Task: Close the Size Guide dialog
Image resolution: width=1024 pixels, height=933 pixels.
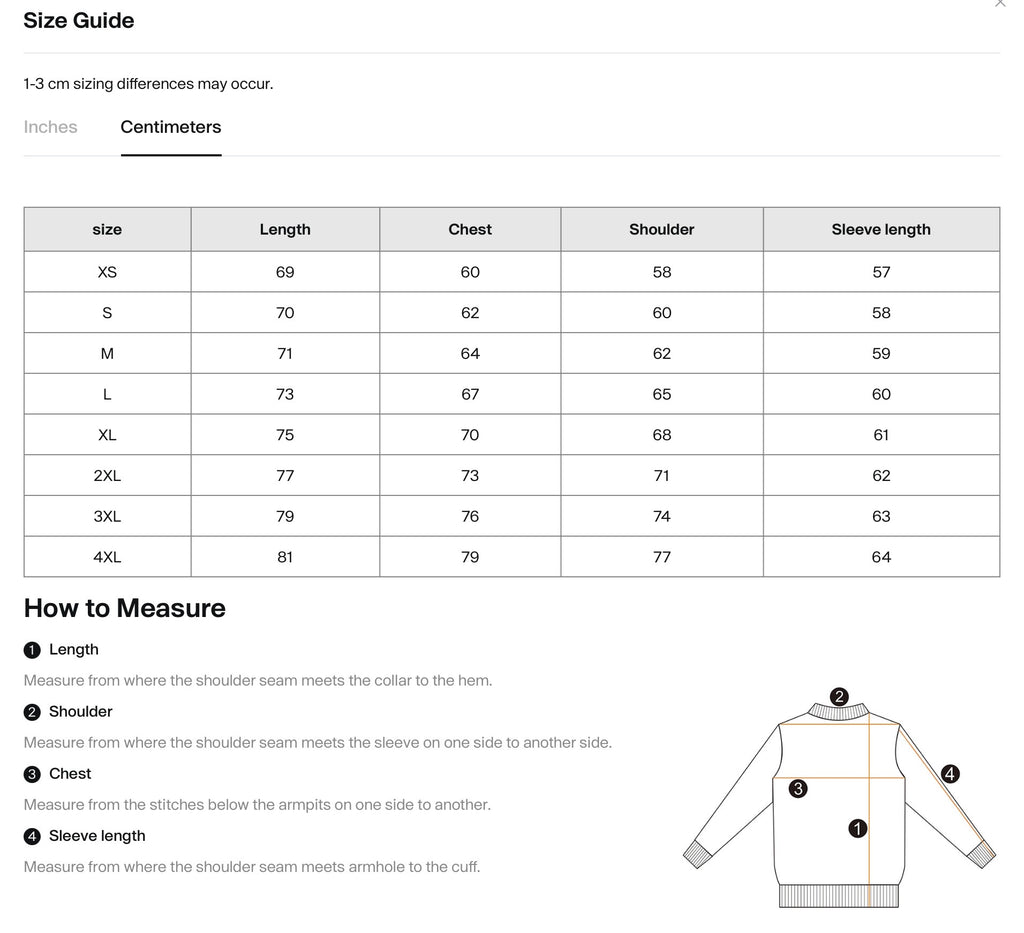Action: 1000,3
